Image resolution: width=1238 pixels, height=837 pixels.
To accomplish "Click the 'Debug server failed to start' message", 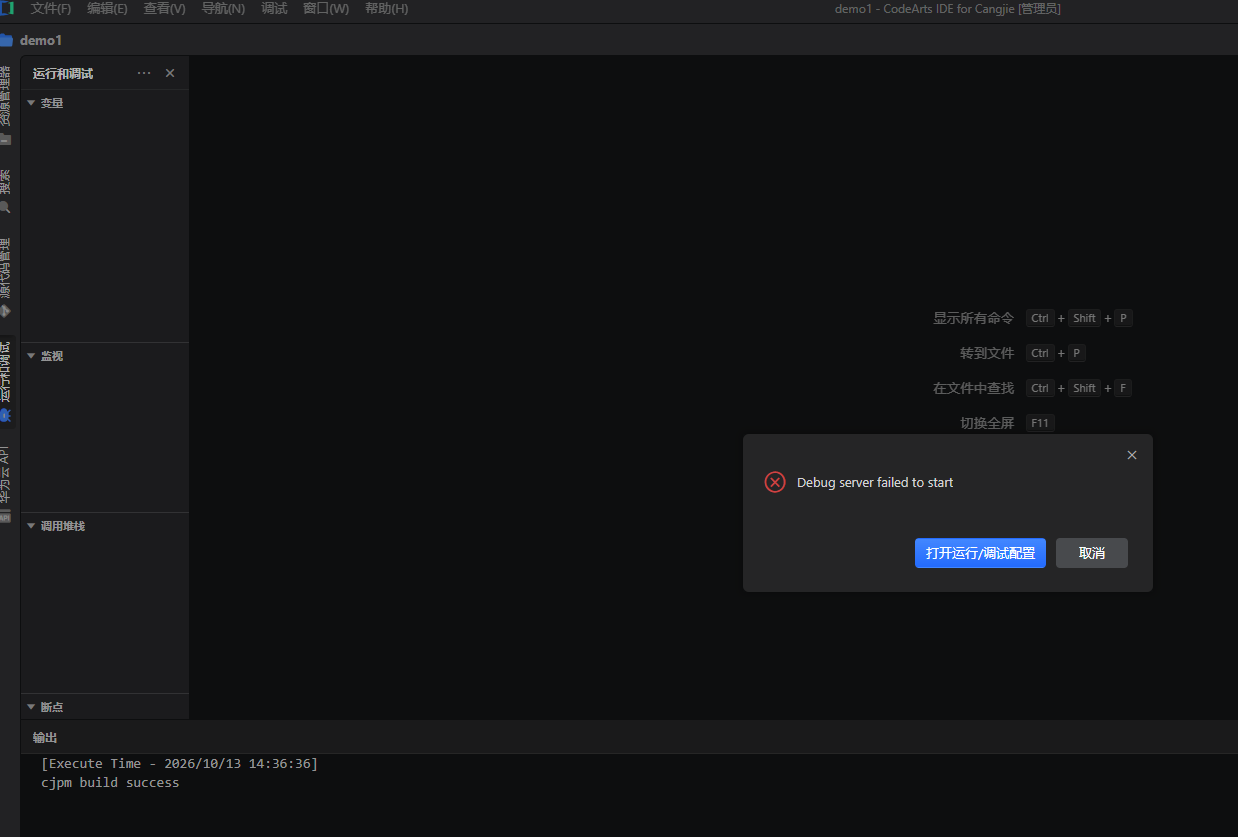I will click(875, 483).
